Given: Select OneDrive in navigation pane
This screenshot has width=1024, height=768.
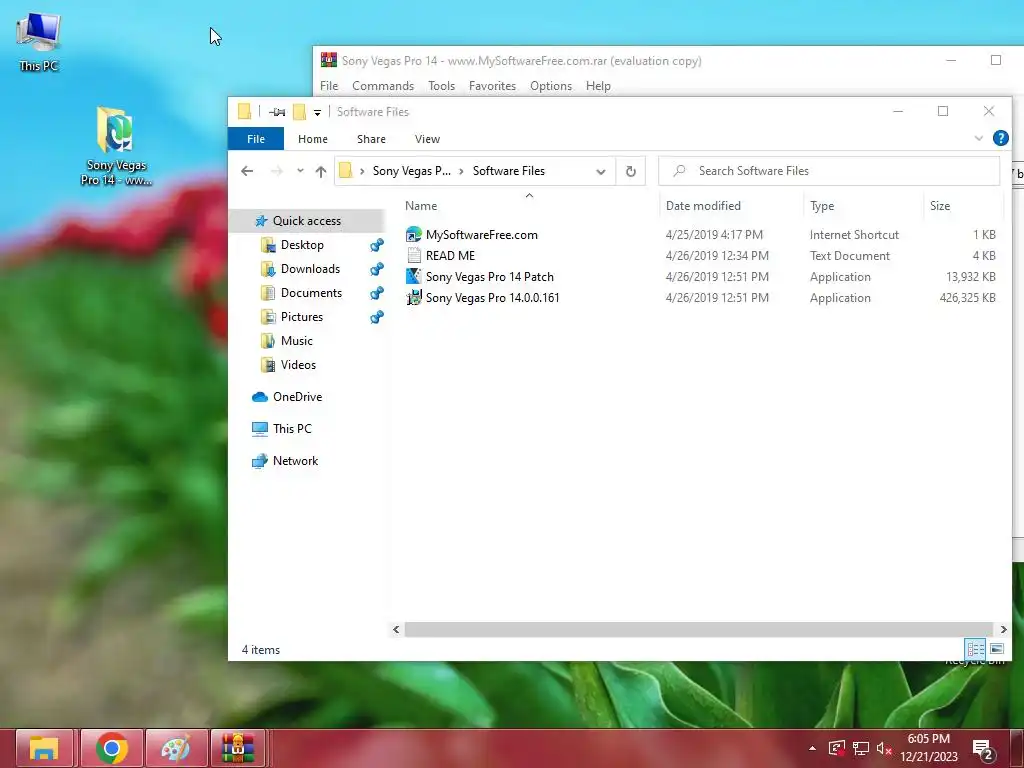Looking at the screenshot, I should pos(297,396).
